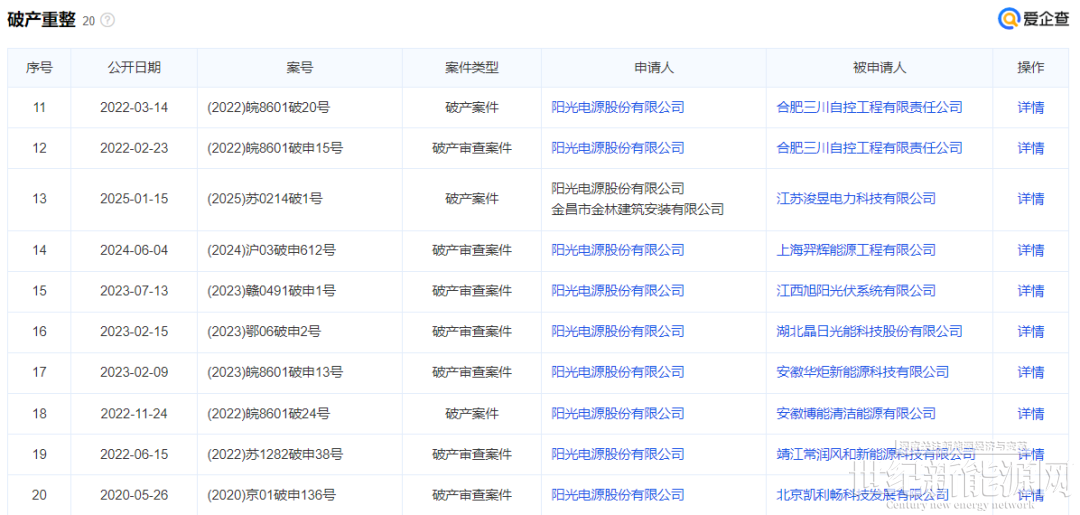1080x515 pixels.
Task: Open 详情 for case (2022)皖8601破20号
Action: pos(1030,107)
